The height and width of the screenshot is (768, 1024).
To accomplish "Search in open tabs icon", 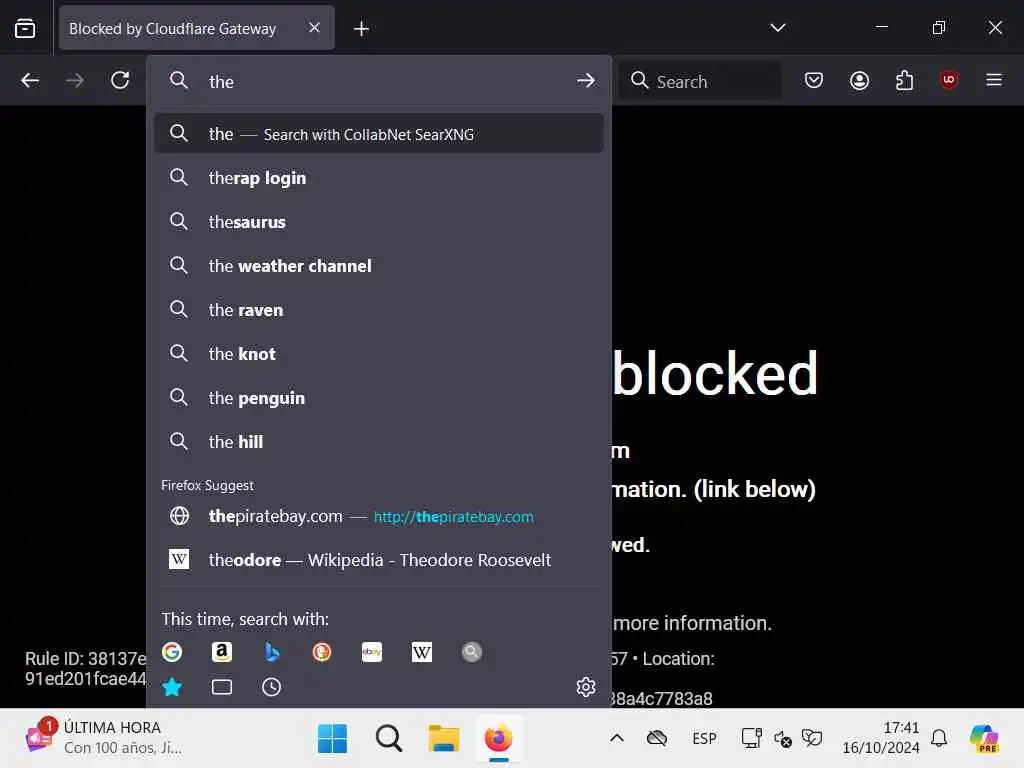I will (222, 687).
